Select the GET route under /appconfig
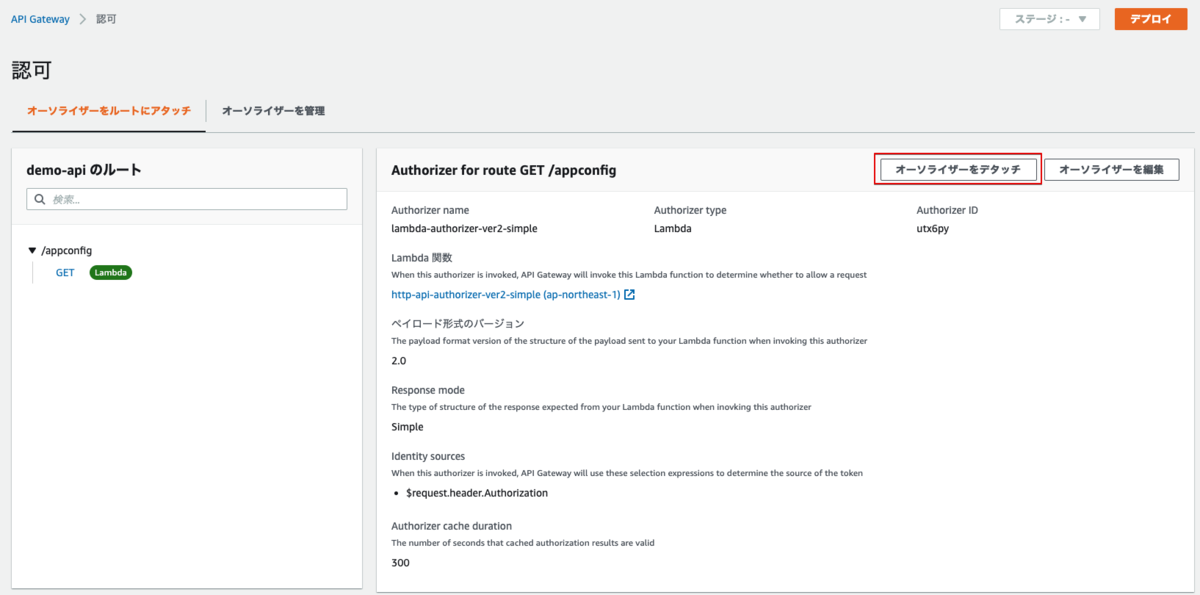This screenshot has width=1200, height=595. [x=65, y=272]
